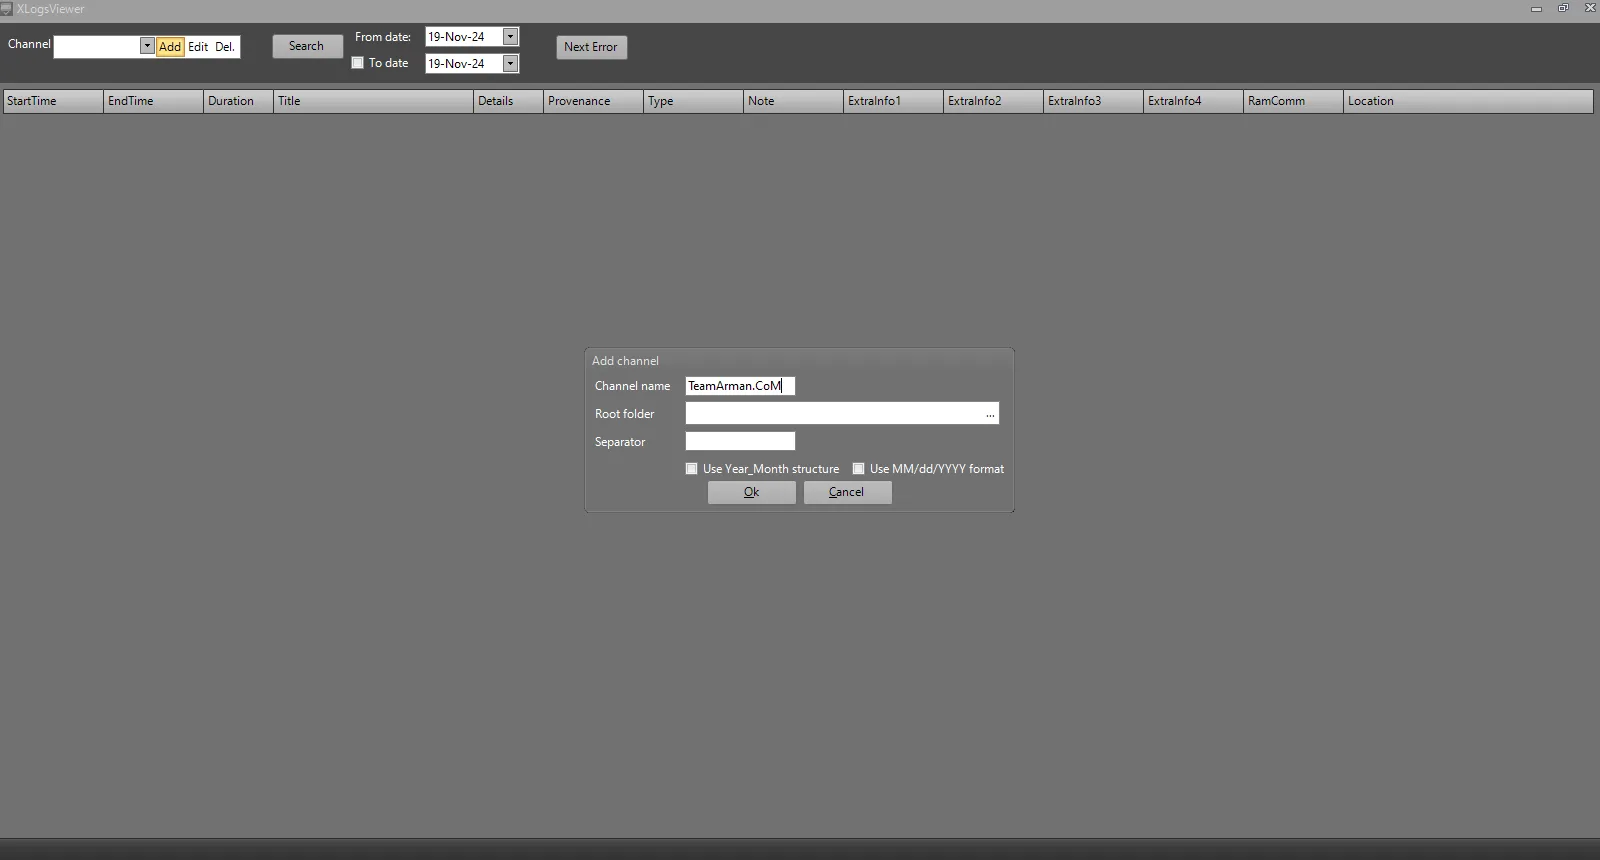Click the From date field showing 19-Nov-24

click(x=463, y=37)
